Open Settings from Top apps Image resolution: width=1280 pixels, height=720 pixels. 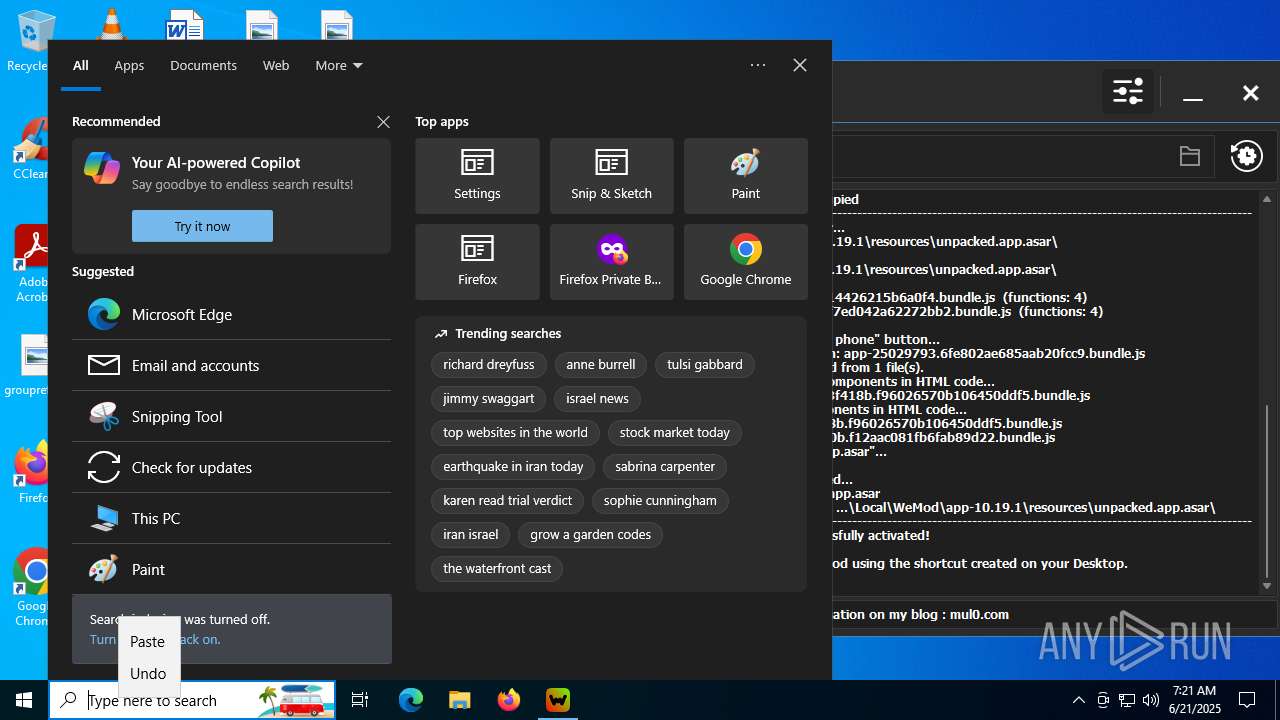pos(477,176)
